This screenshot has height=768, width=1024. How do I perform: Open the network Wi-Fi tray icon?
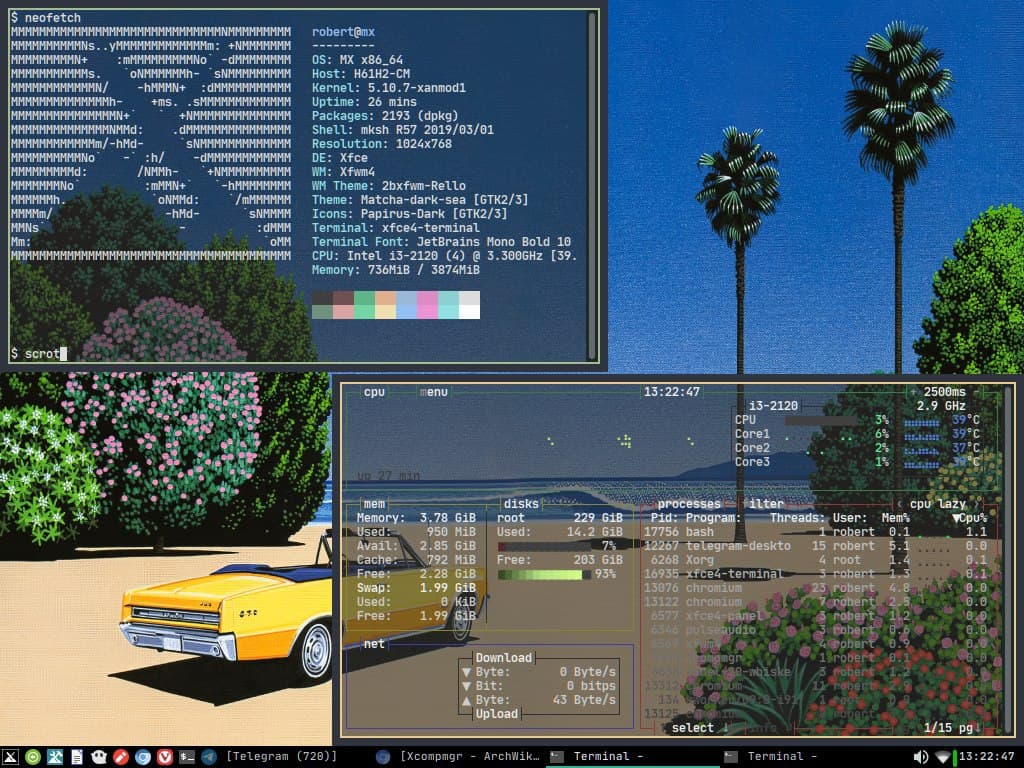coord(942,757)
